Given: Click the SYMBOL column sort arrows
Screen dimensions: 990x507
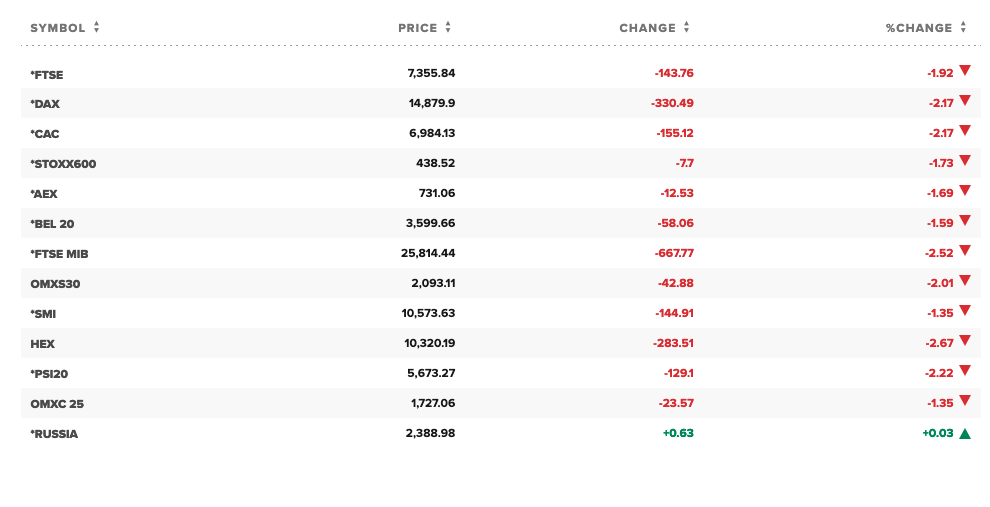Looking at the screenshot, I should point(97,28).
